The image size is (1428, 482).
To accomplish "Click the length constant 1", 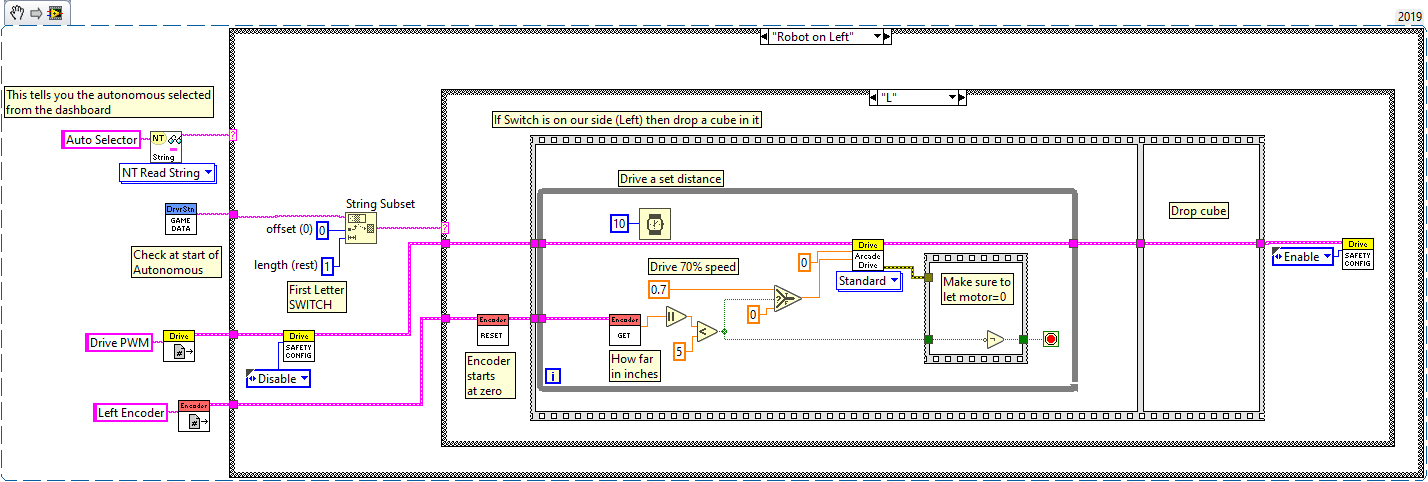I will click(327, 266).
